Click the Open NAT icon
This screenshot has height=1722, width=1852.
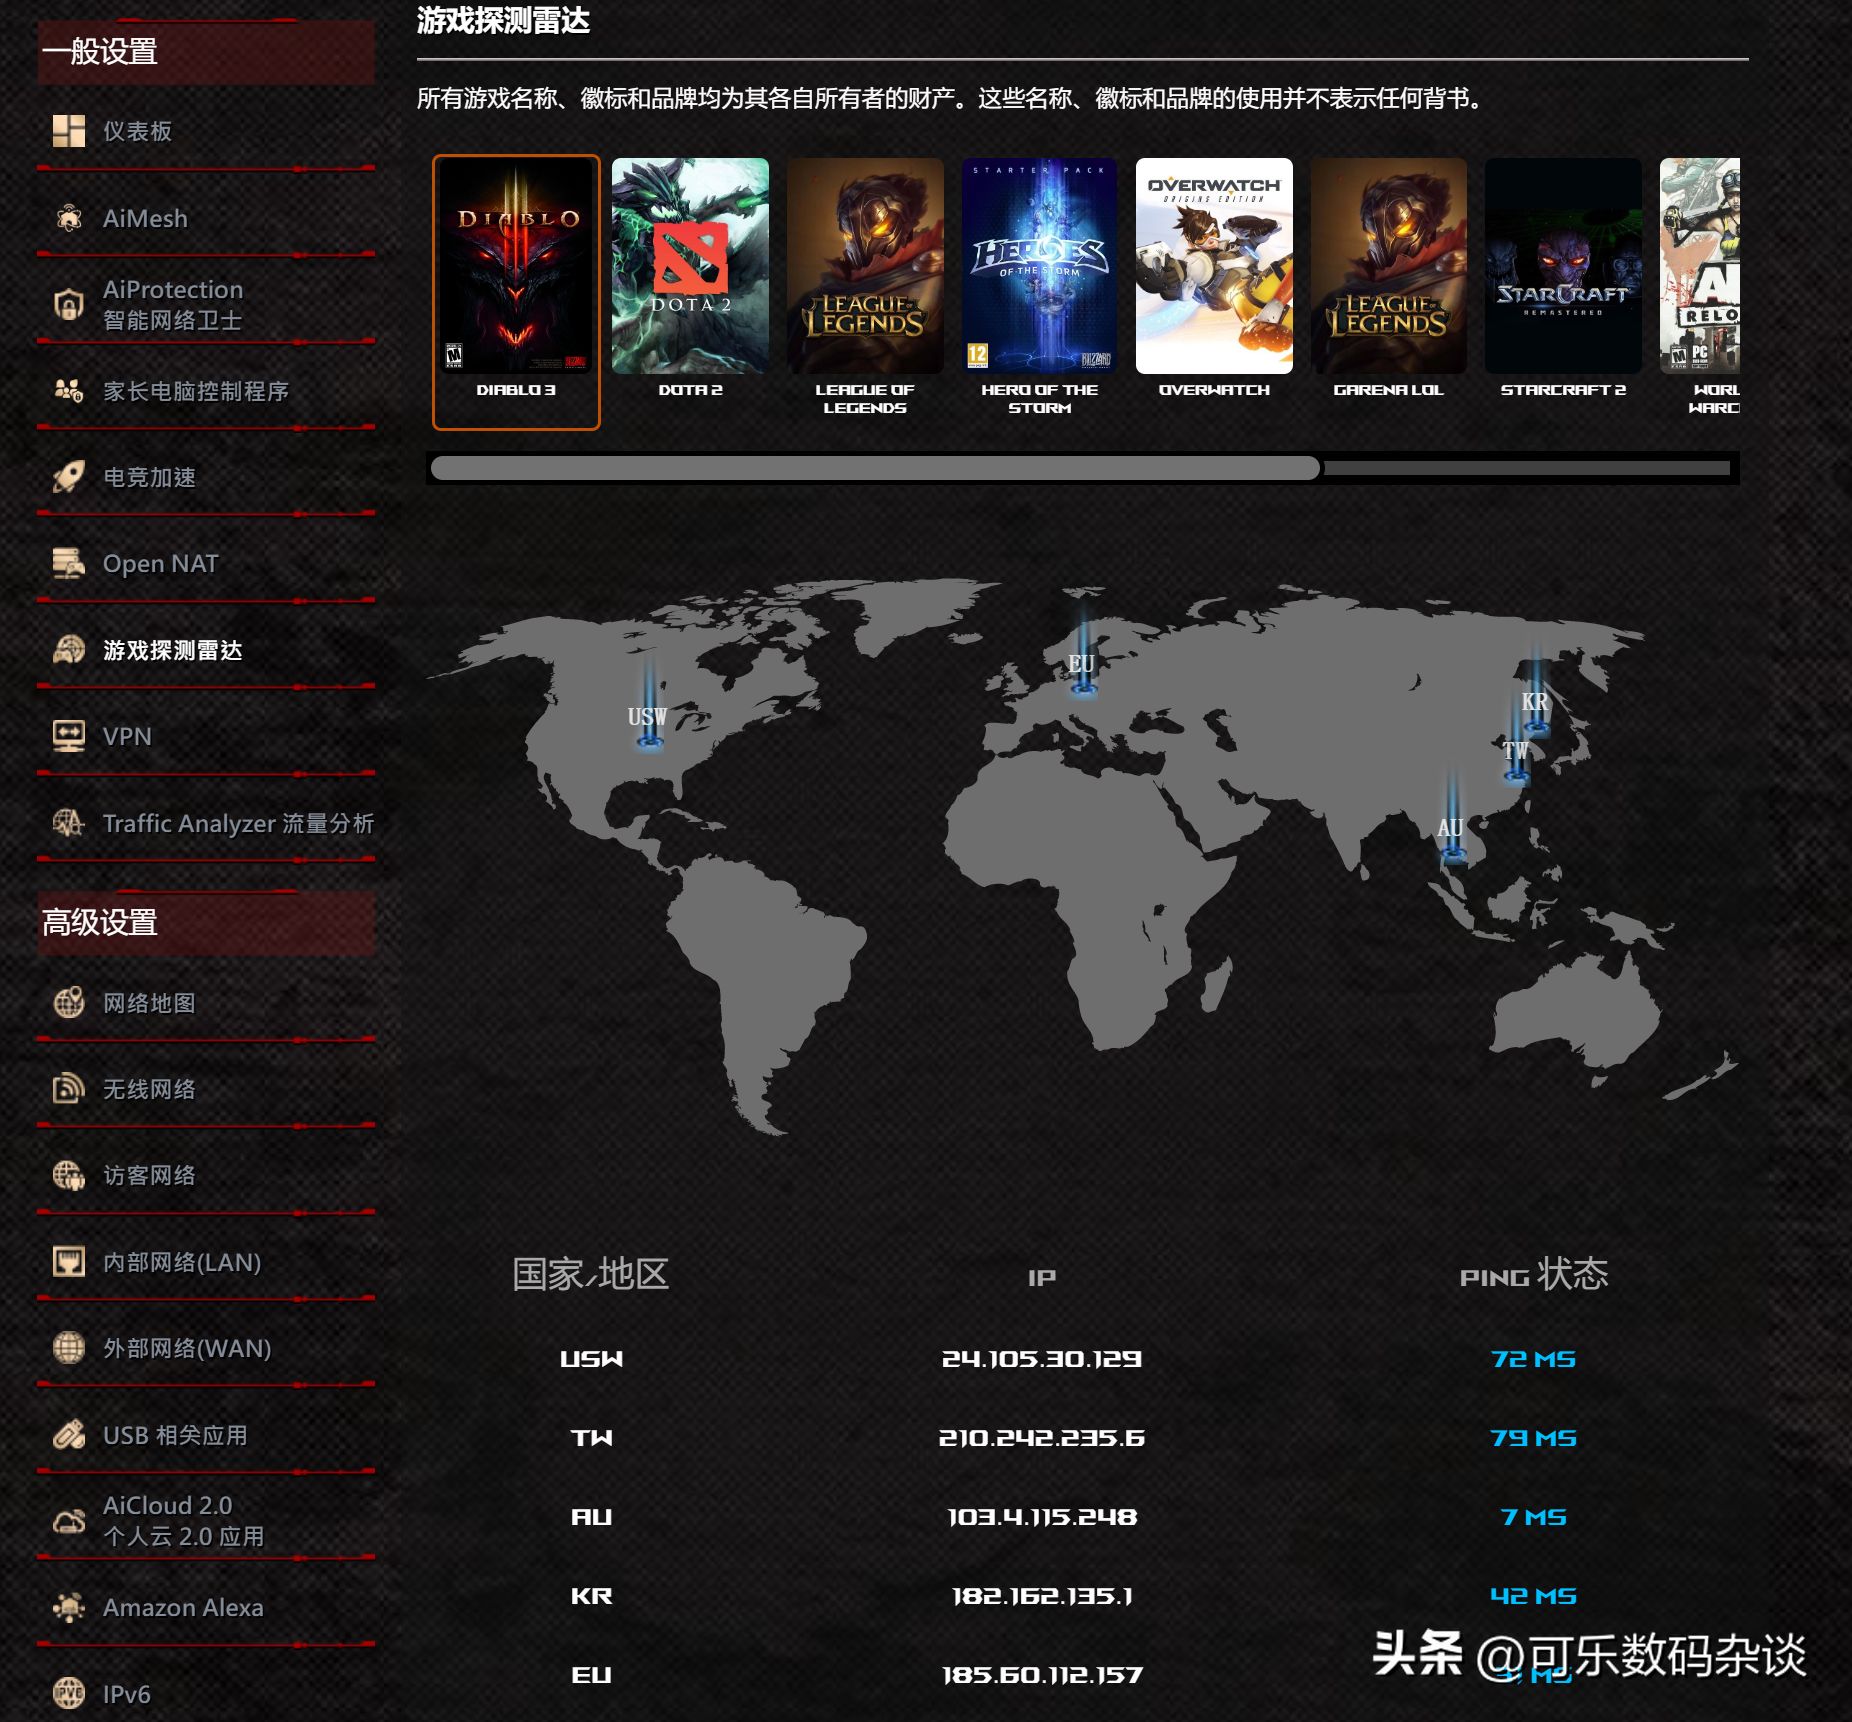pyautogui.click(x=68, y=563)
